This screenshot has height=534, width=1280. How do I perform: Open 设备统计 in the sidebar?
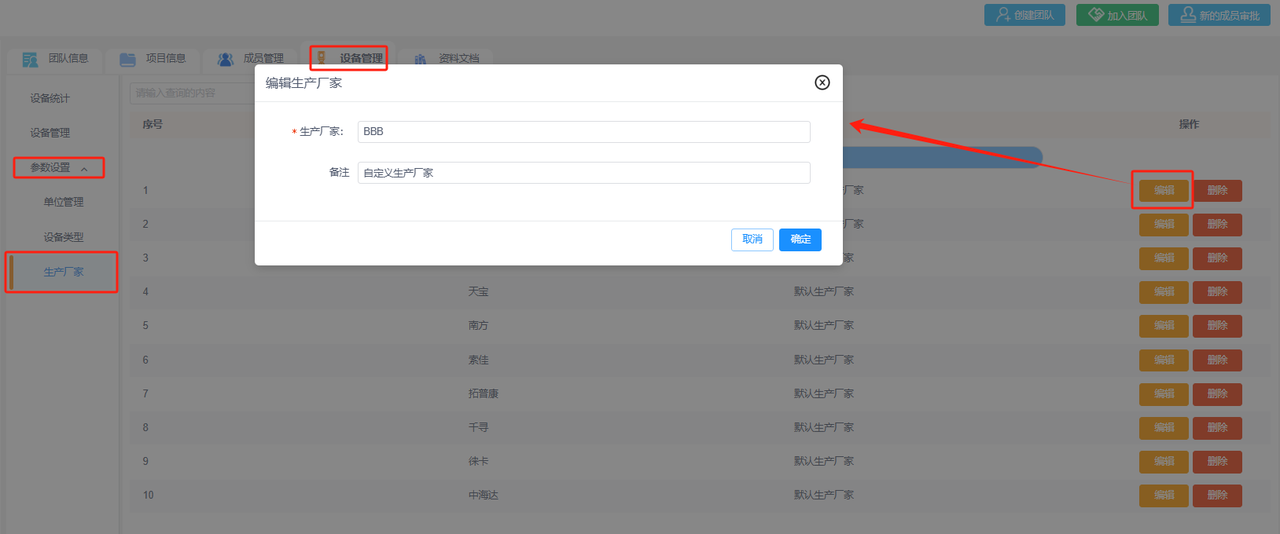50,99
